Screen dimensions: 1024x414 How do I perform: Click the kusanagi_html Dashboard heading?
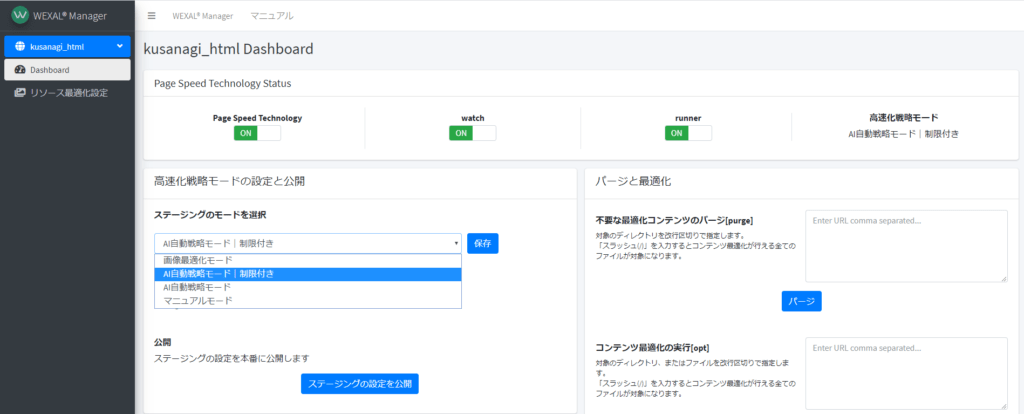click(228, 49)
